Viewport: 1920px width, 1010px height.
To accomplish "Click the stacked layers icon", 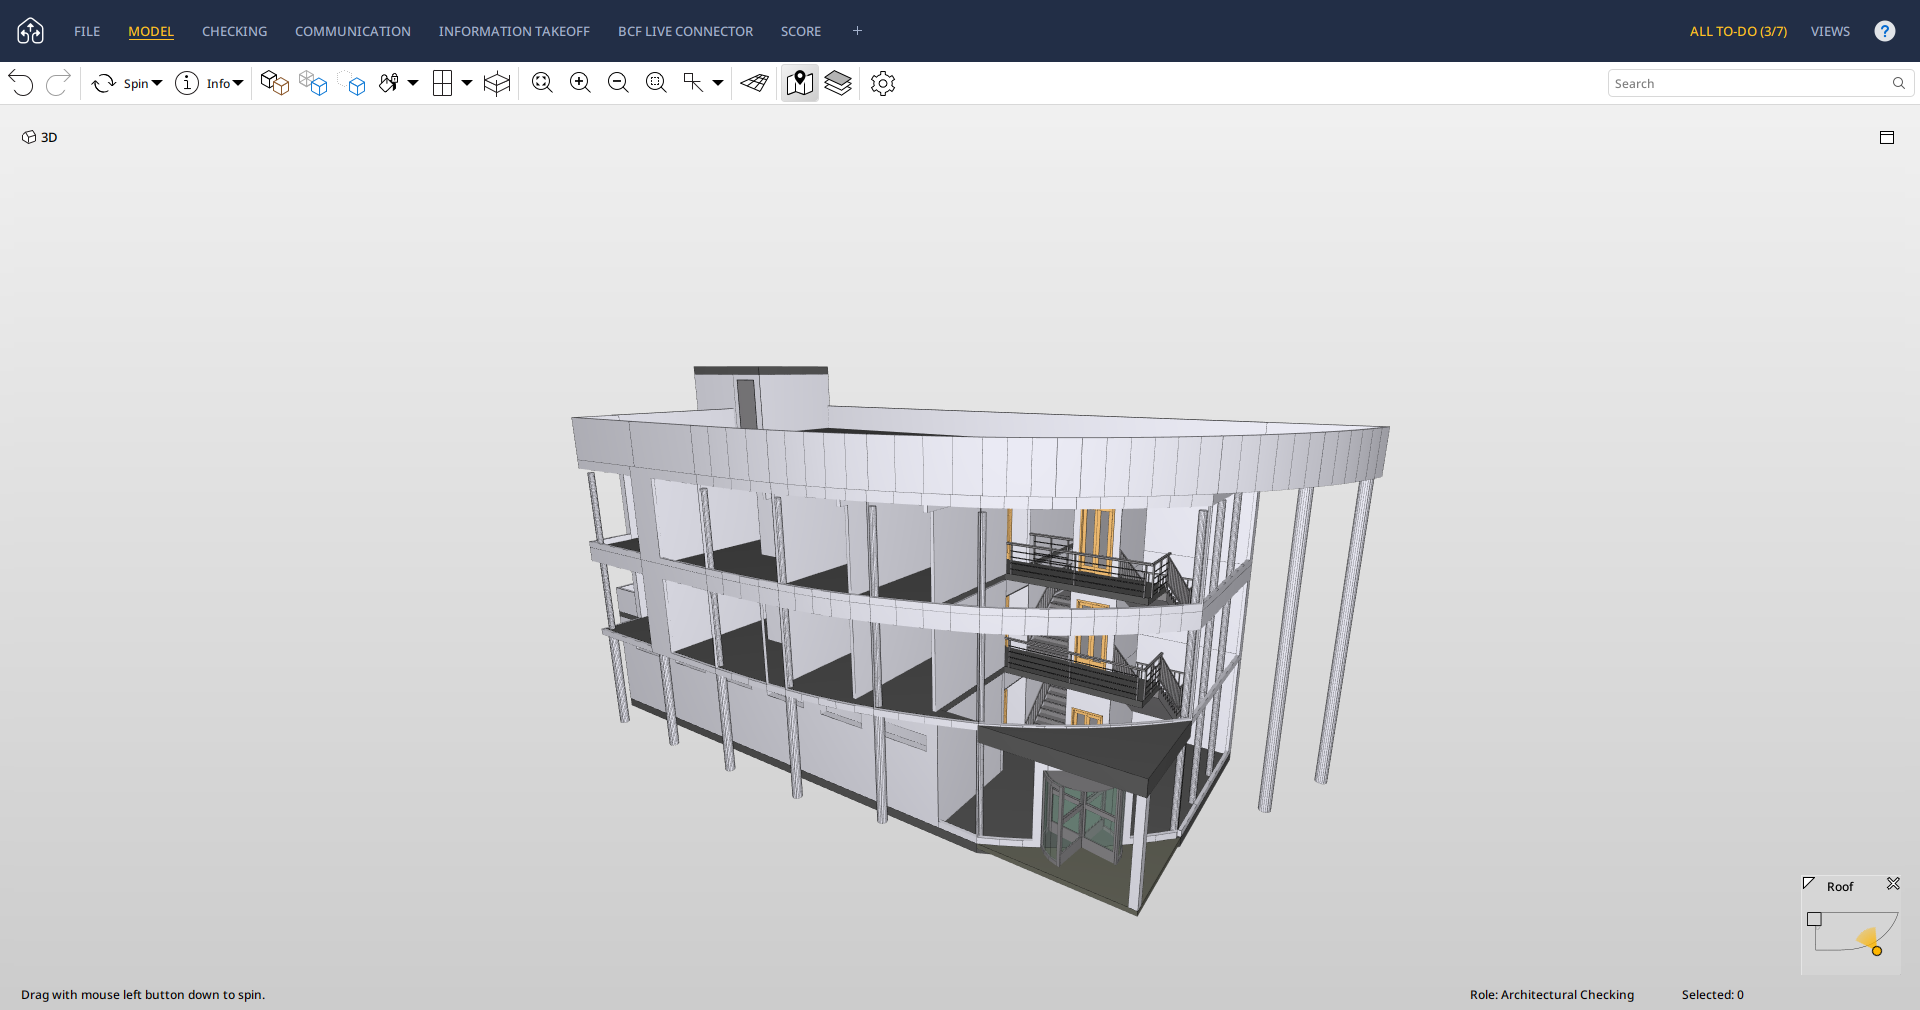I will click(838, 83).
